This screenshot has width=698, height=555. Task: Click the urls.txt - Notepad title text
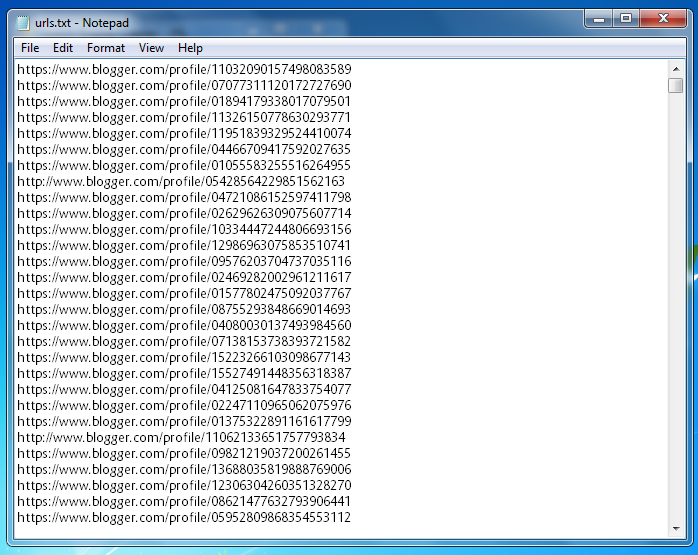point(82,23)
